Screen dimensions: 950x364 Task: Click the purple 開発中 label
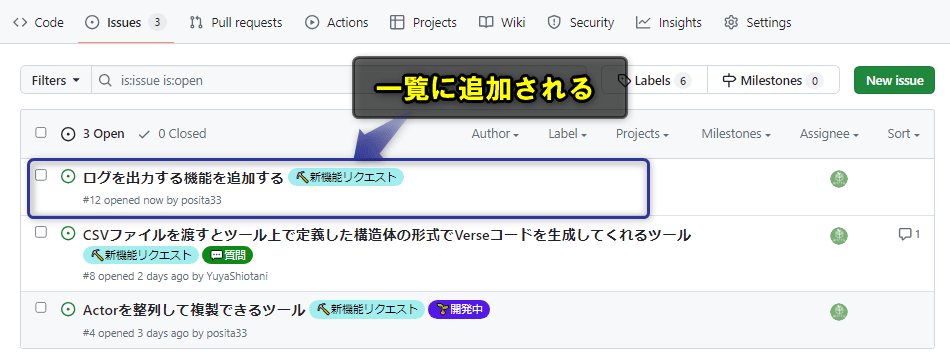459,309
